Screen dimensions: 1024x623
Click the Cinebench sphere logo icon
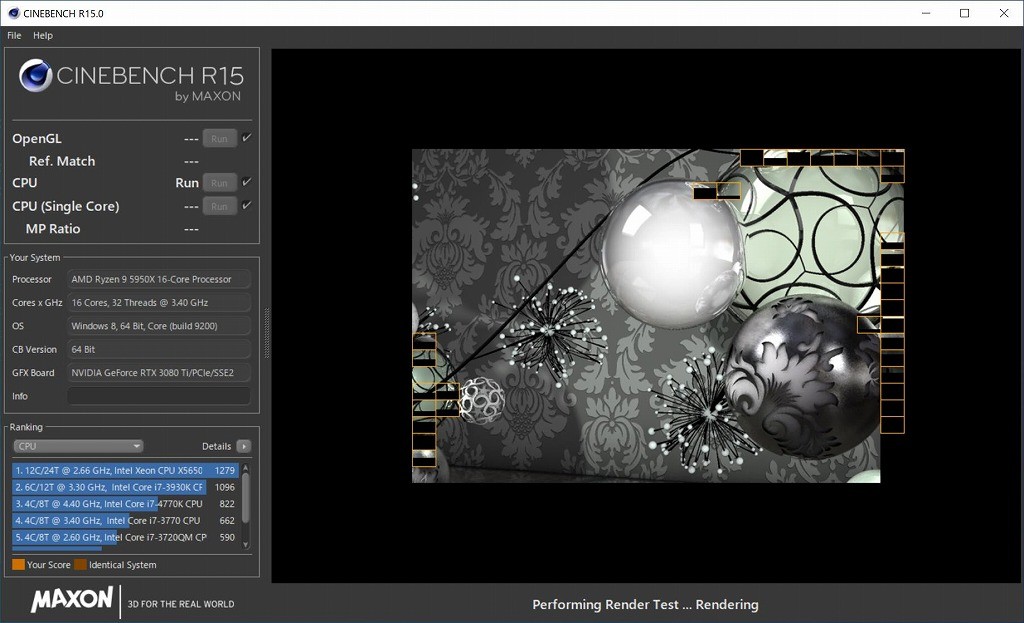pyautogui.click(x=35, y=76)
